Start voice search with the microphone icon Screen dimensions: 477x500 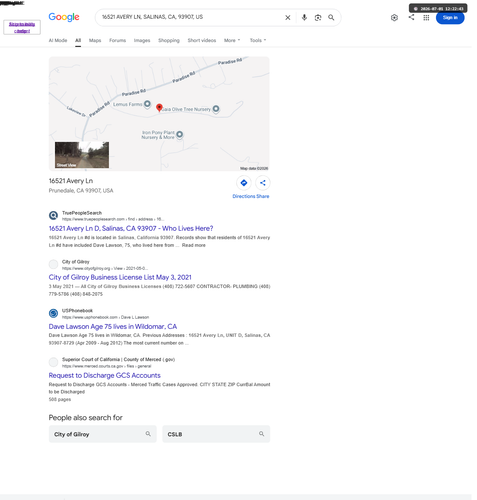(304, 18)
